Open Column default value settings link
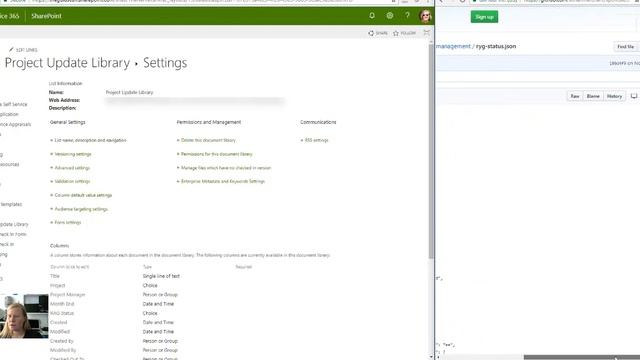640x360 pixels. [x=83, y=195]
